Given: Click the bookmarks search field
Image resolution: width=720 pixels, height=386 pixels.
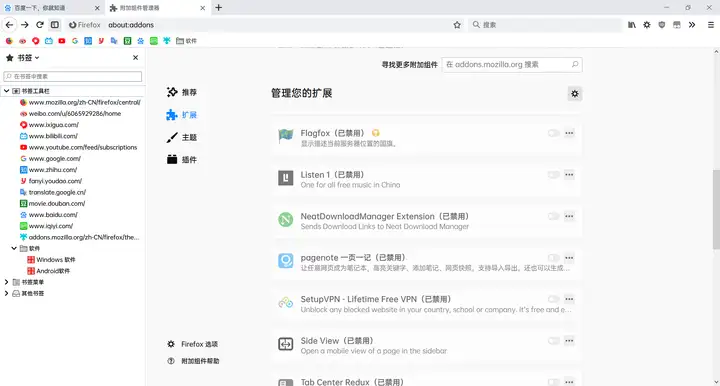Looking at the screenshot, I should 73,76.
